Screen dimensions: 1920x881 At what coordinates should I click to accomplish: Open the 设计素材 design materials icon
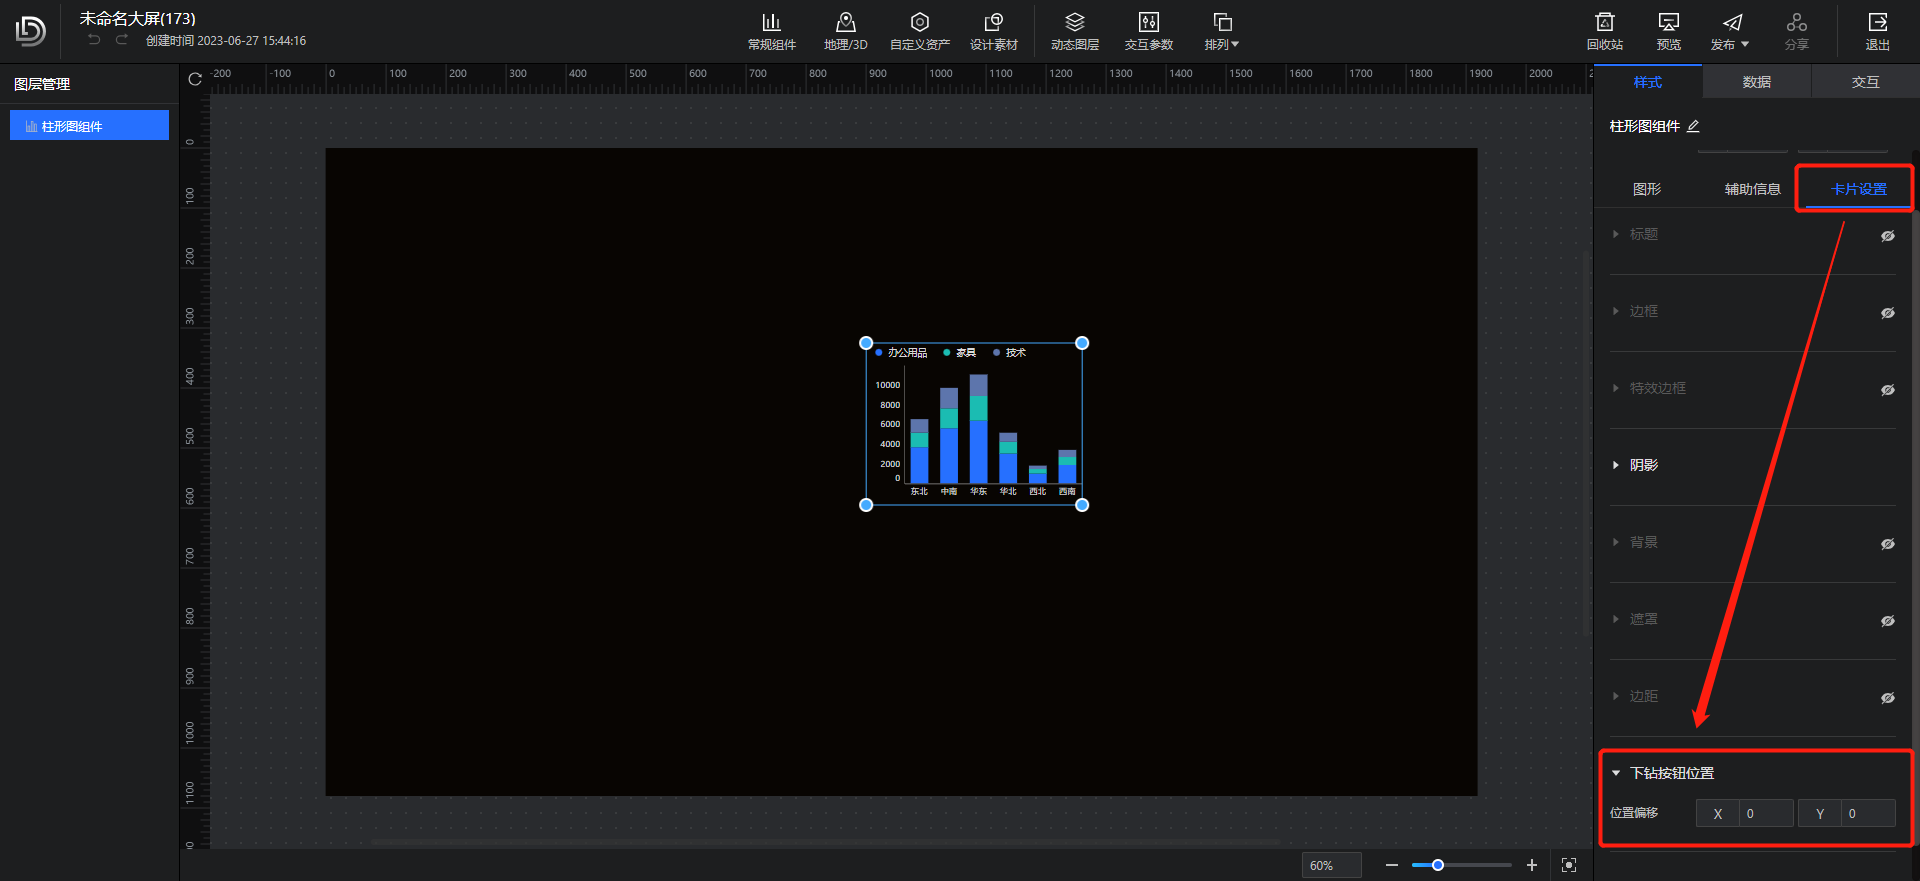(x=993, y=23)
